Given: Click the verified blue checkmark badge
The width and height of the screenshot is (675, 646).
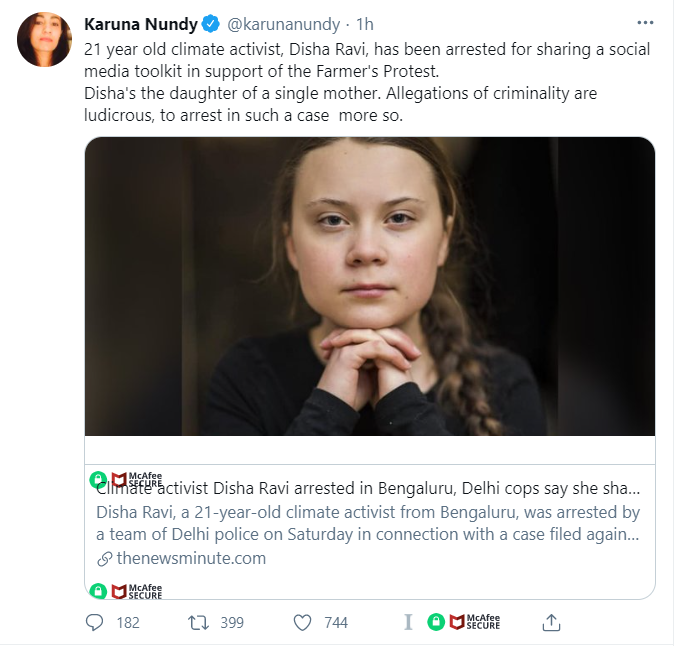Looking at the screenshot, I should [212, 23].
